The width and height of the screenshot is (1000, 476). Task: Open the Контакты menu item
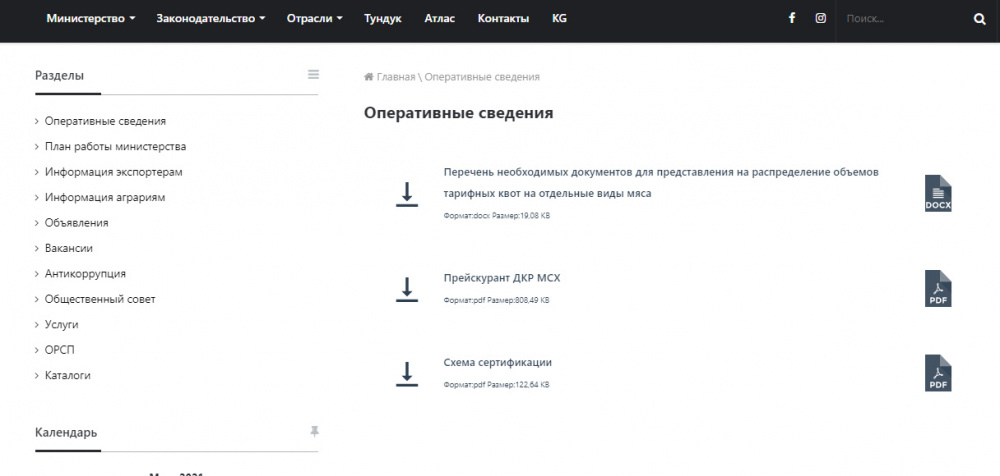point(503,18)
